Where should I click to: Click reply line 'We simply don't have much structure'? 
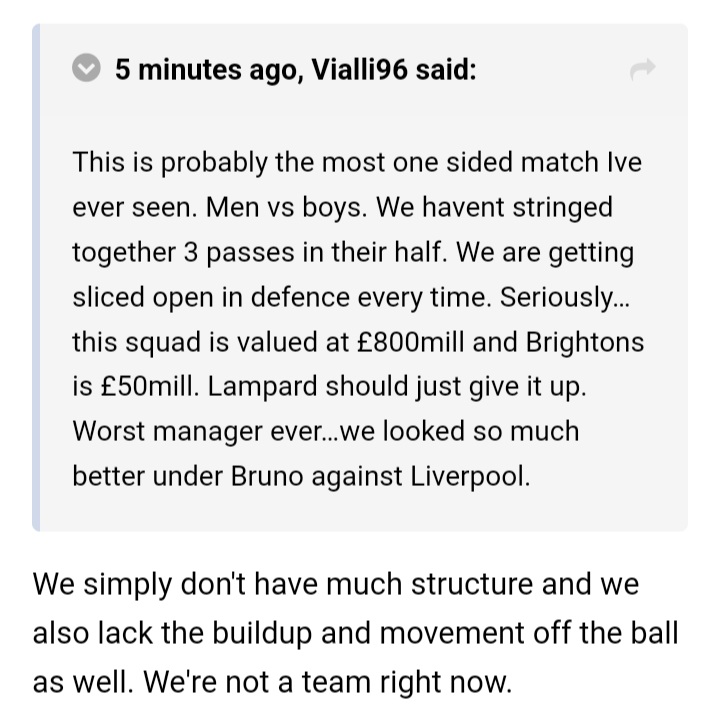(336, 584)
